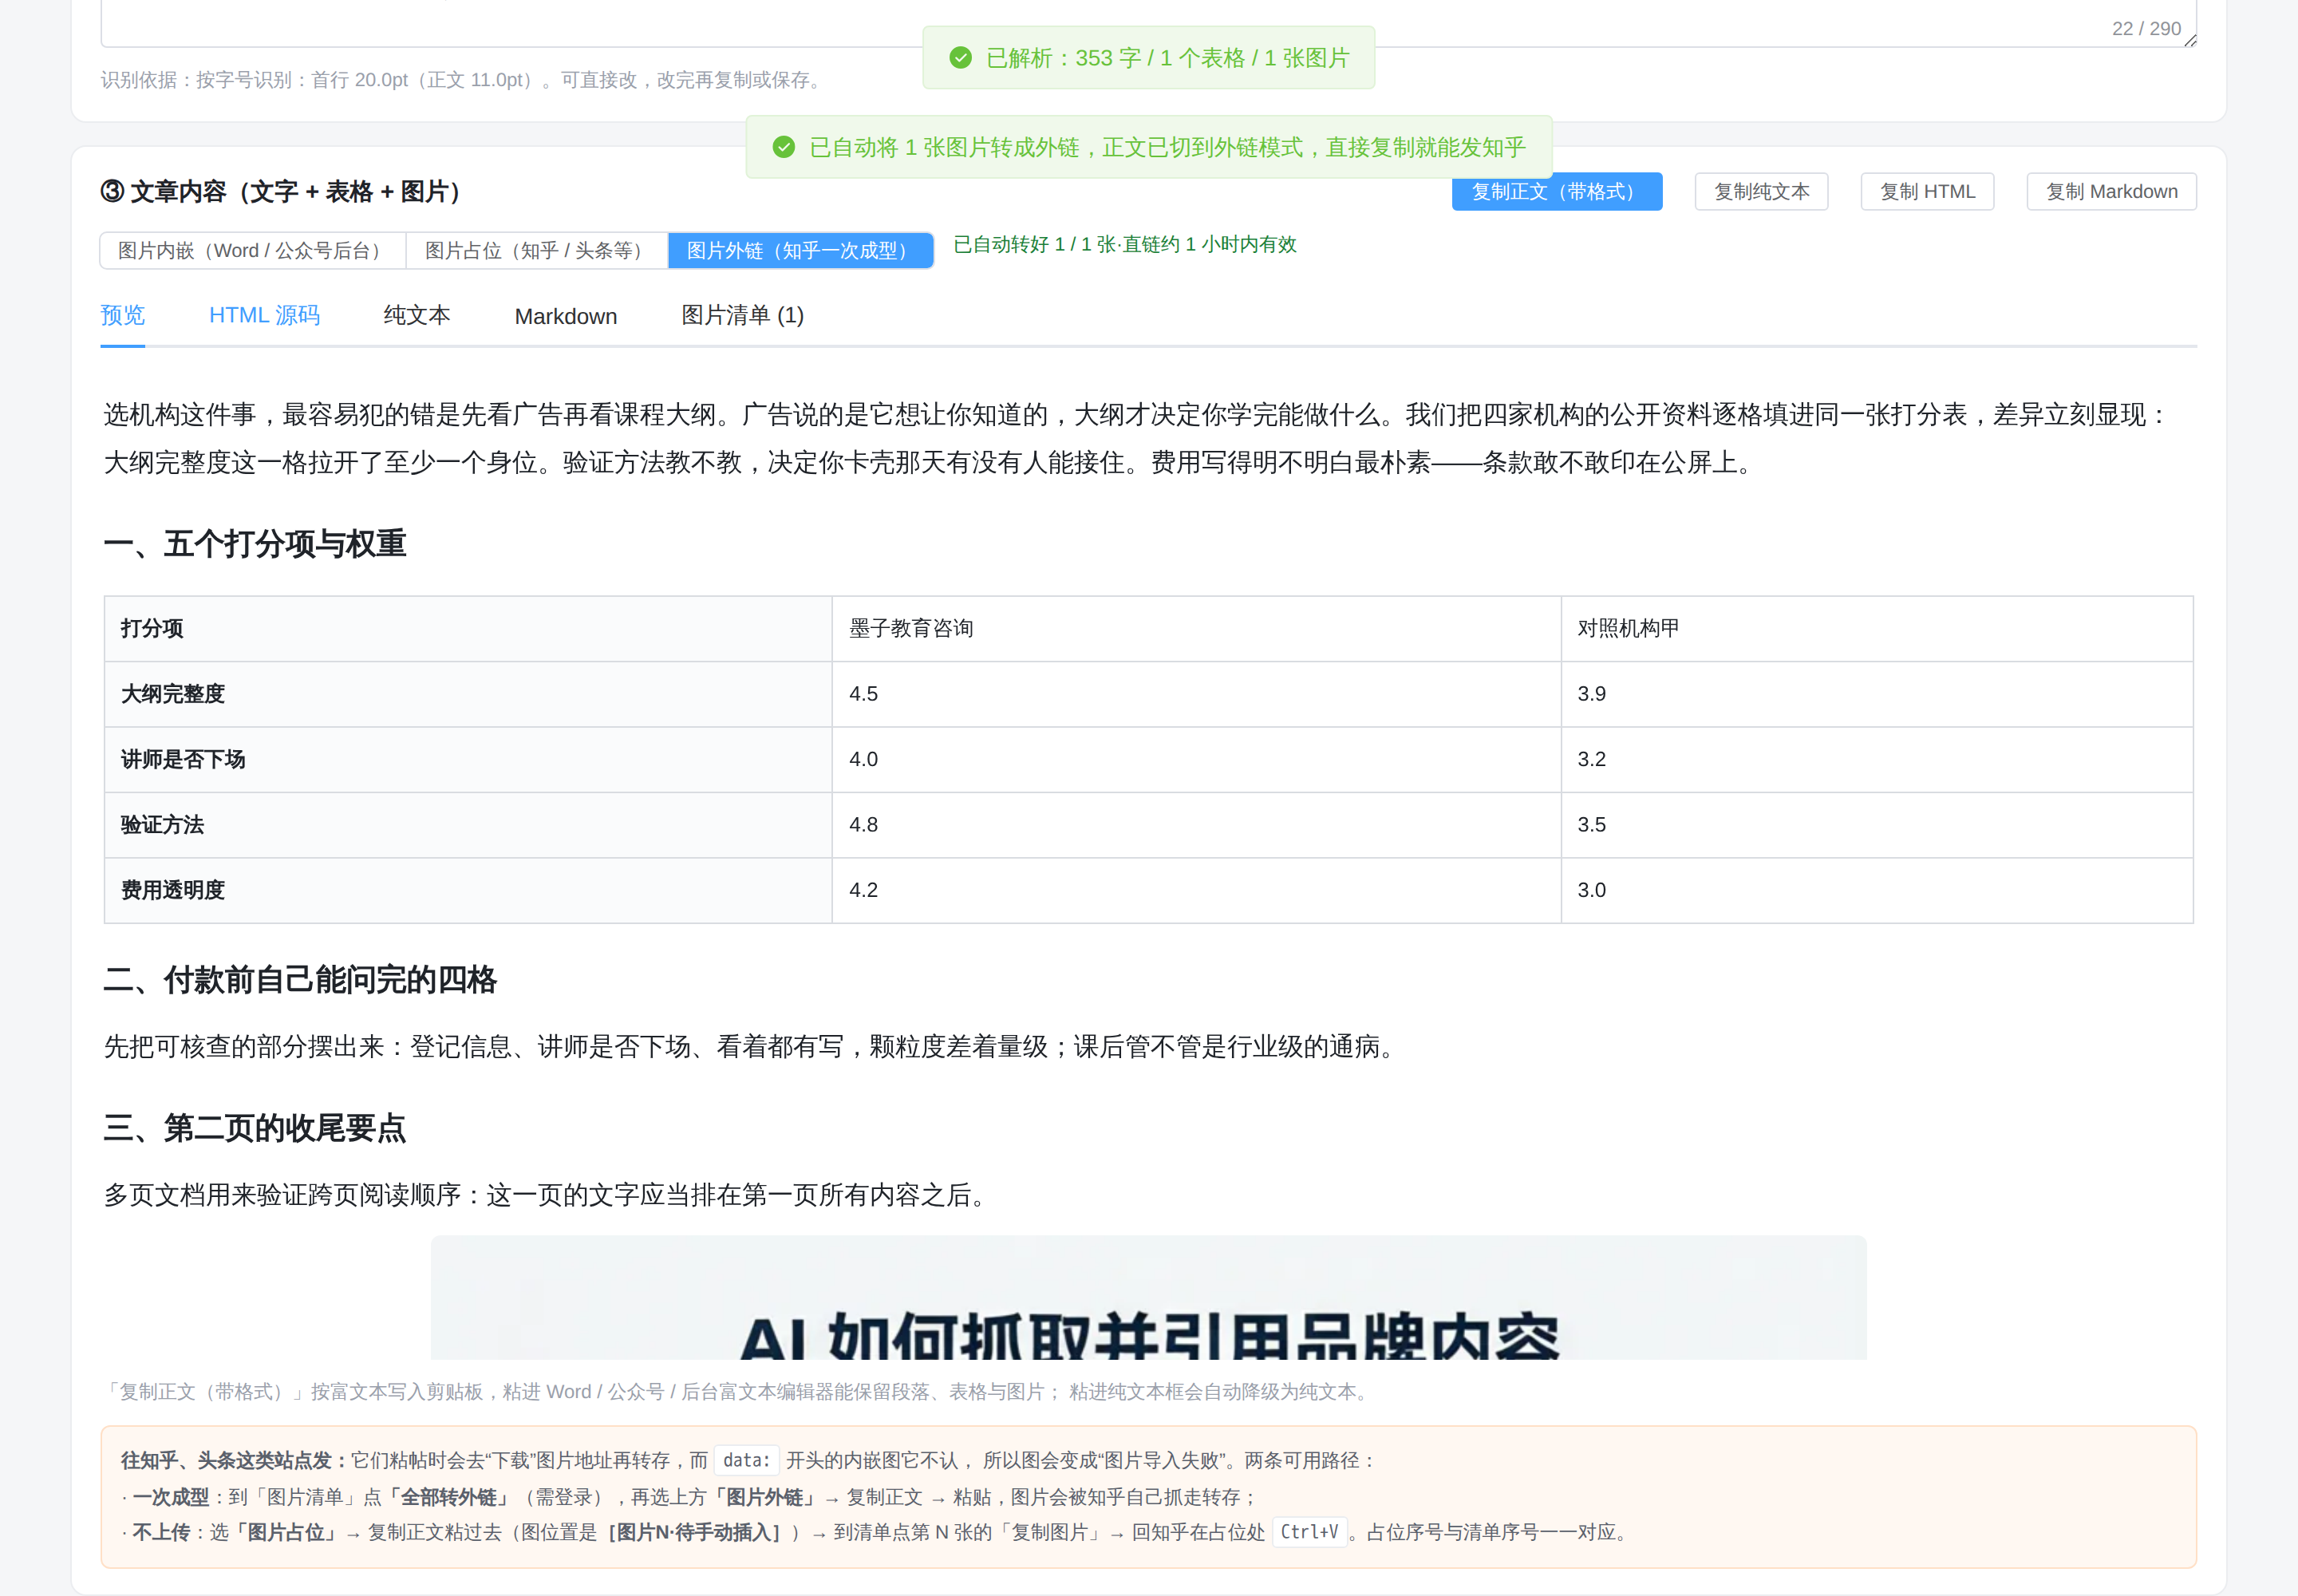
Task: Click the bold text 往知乎、头条这类站点发
Action: [x=234, y=1460]
